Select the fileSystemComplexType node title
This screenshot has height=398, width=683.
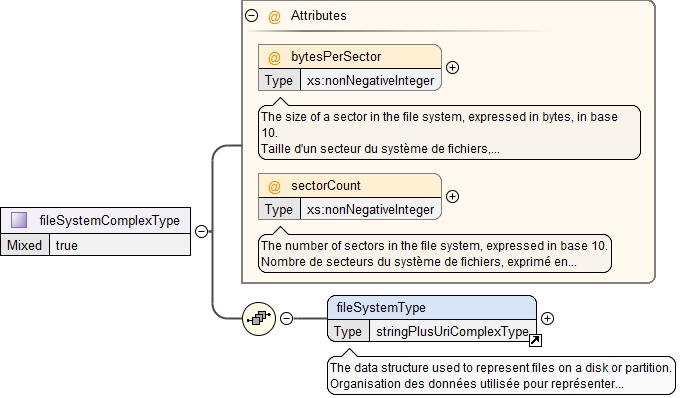(x=109, y=220)
